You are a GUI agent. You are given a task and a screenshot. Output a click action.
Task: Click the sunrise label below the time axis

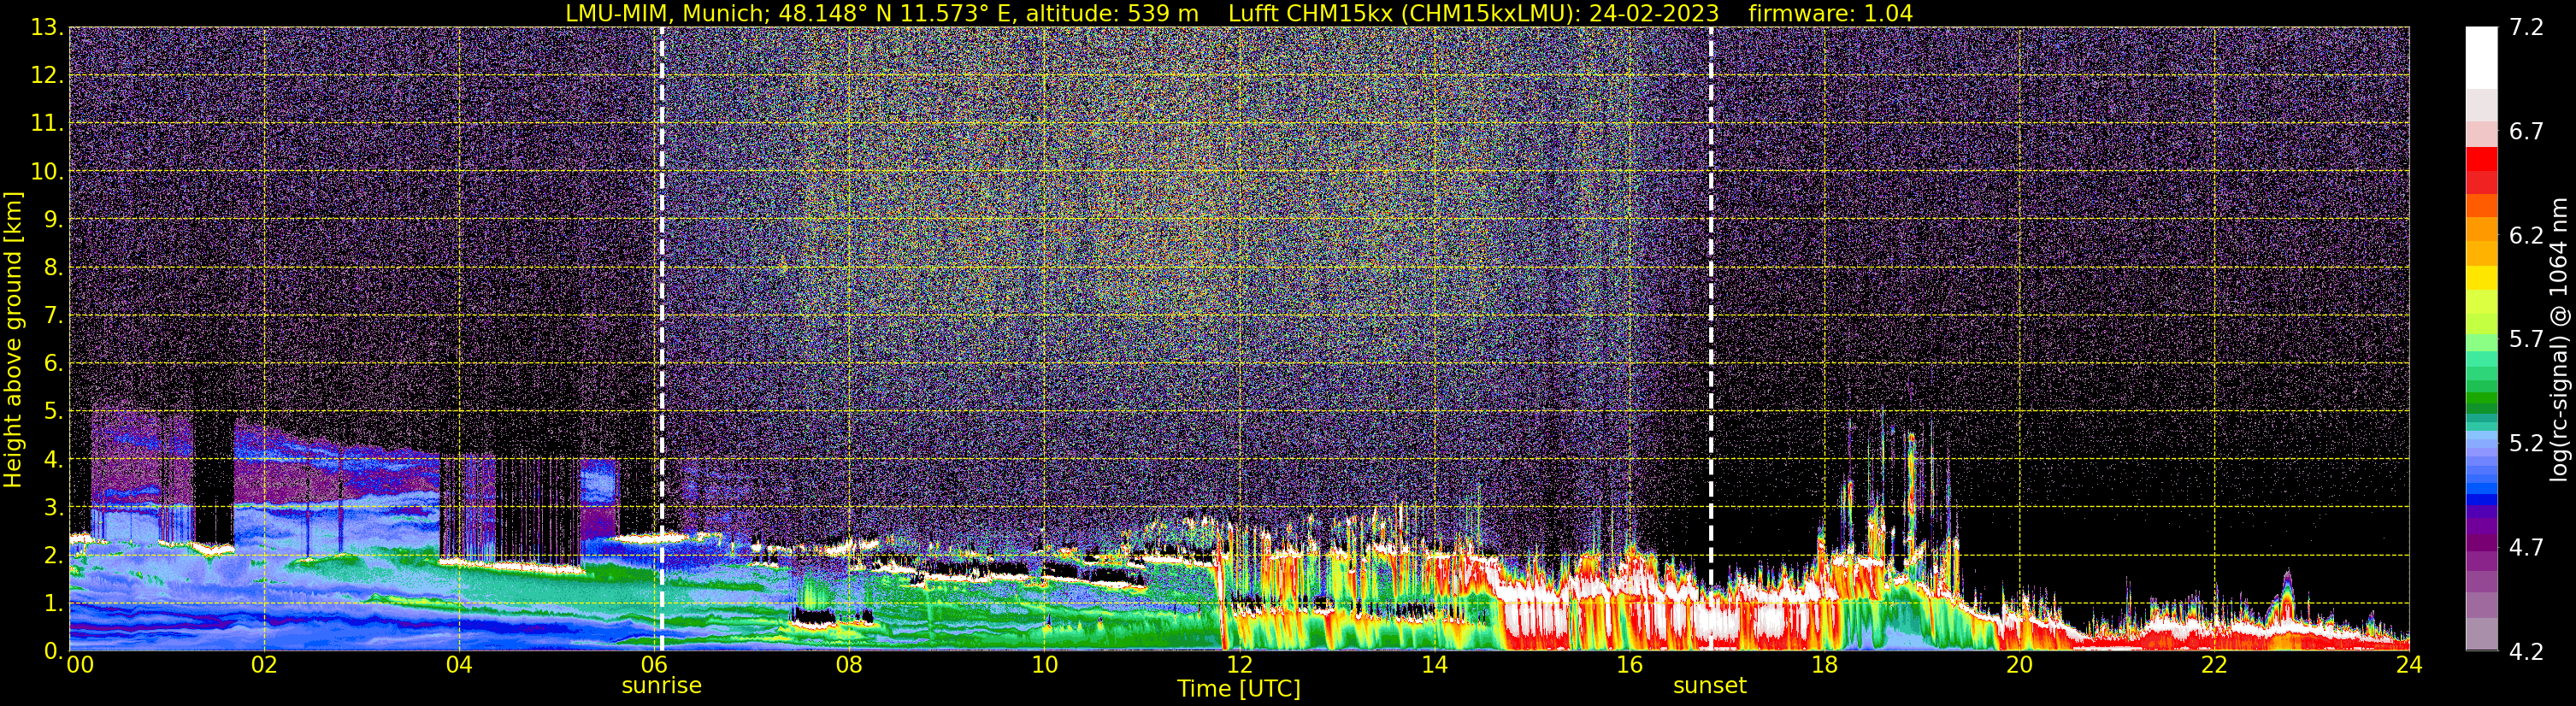point(662,686)
